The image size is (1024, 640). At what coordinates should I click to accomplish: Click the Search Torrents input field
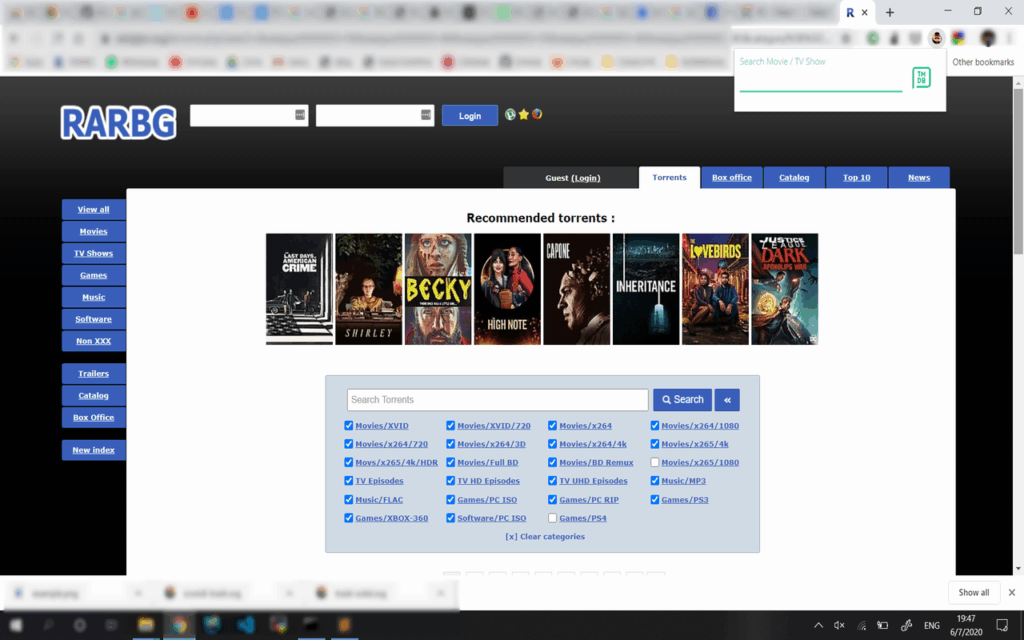click(498, 400)
